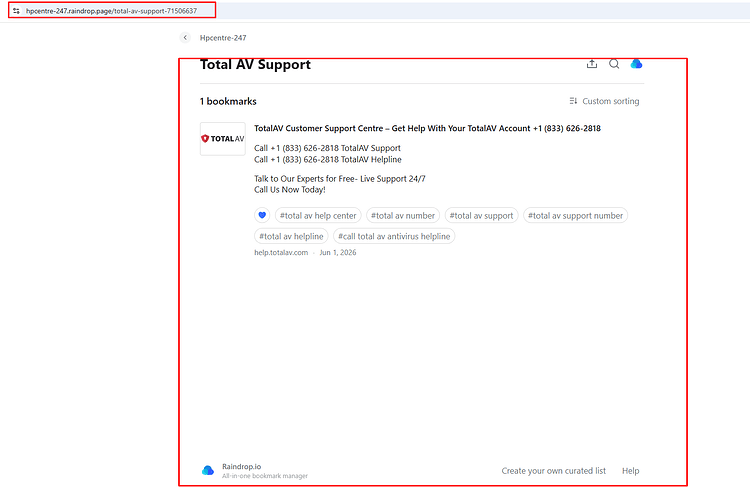
Task: Click the Total AV Support heading
Action: (255, 65)
